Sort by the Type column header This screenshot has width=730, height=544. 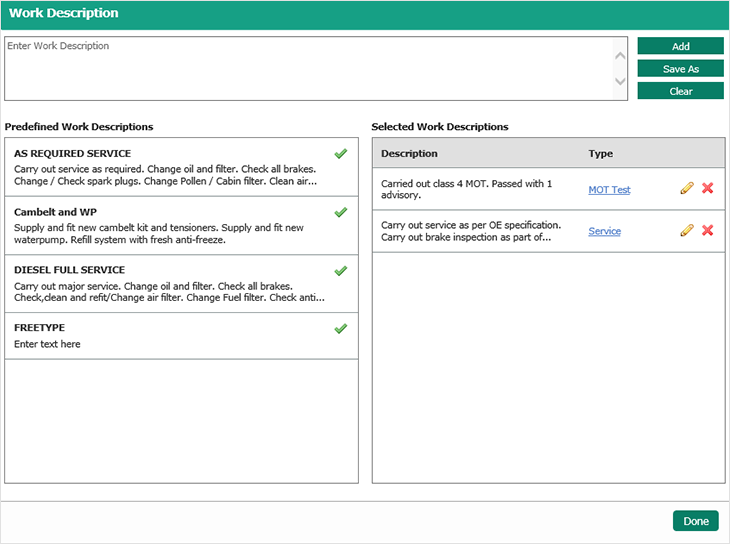[601, 154]
